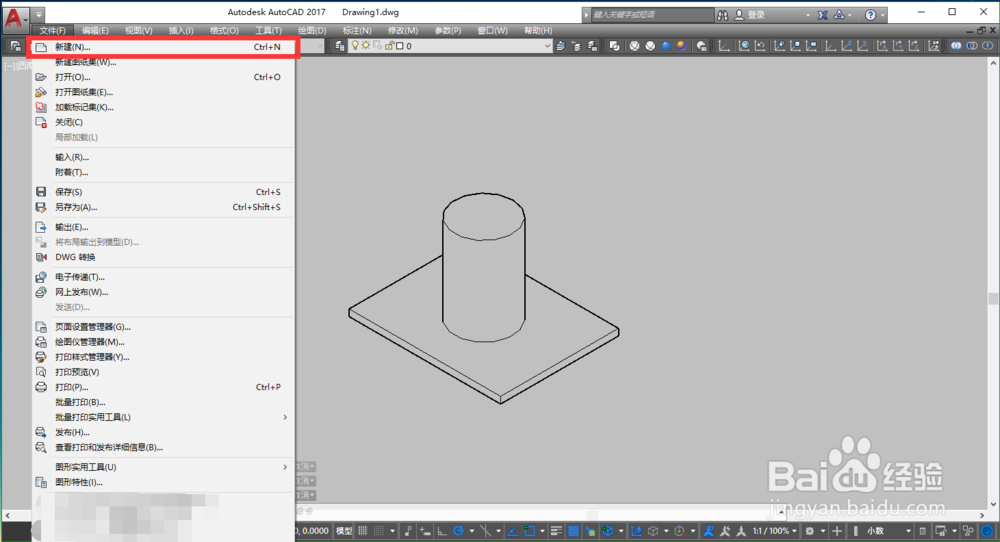Click the help question mark icon
The width and height of the screenshot is (1000, 542).
click(871, 15)
